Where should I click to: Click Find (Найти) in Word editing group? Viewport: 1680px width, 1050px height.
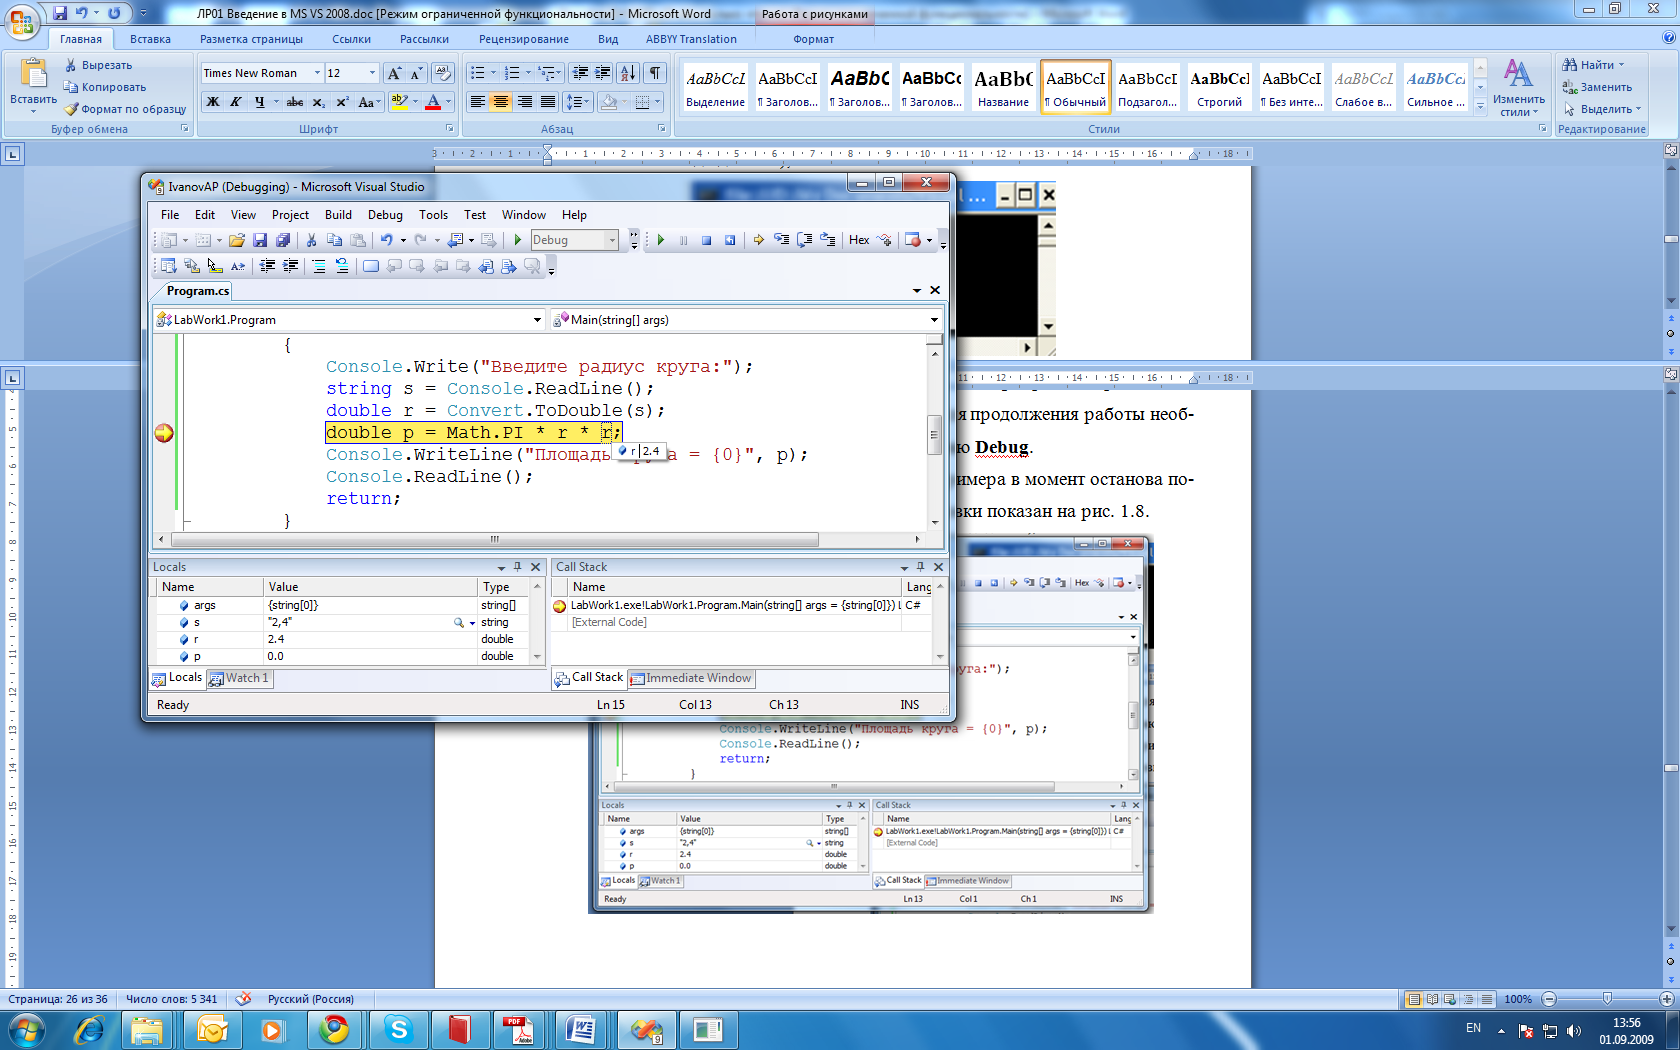1592,65
